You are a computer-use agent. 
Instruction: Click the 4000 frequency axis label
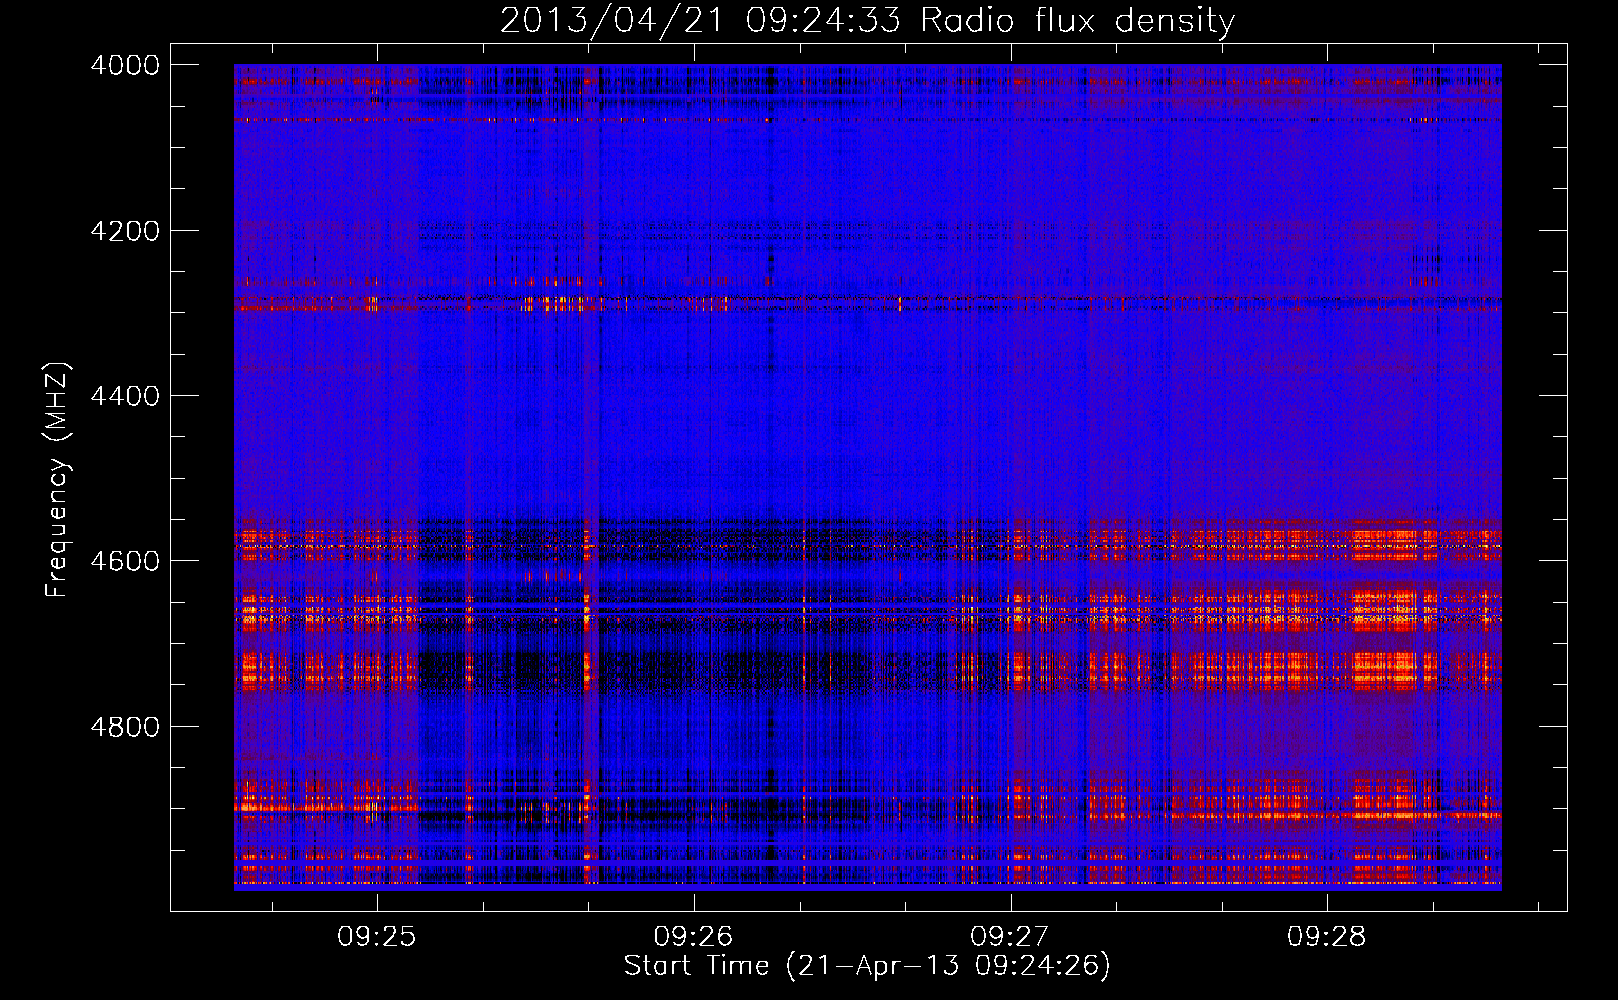(x=125, y=65)
